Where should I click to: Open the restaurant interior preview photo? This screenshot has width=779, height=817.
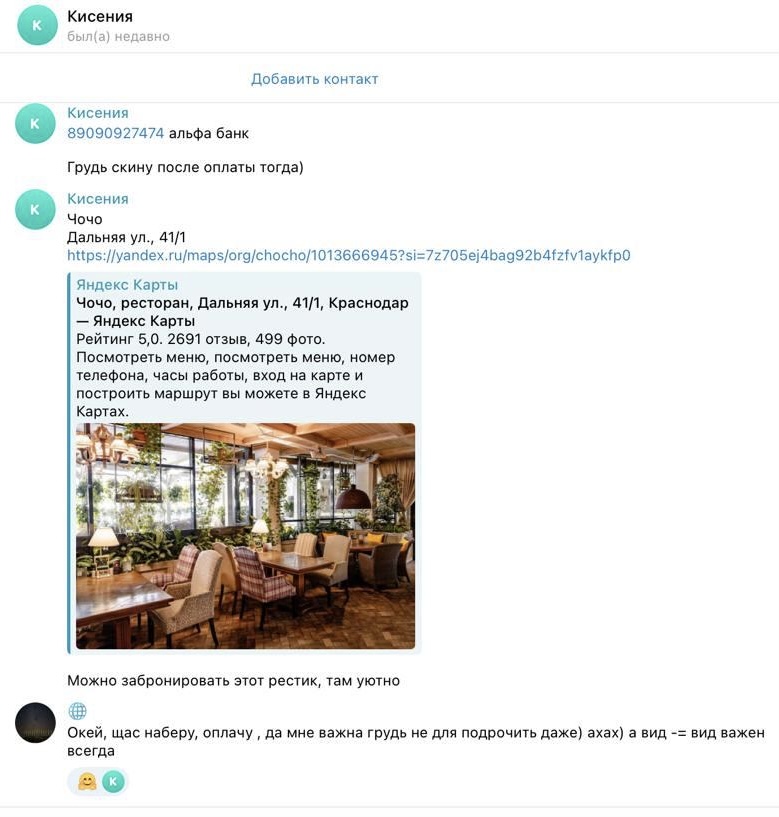click(245, 536)
